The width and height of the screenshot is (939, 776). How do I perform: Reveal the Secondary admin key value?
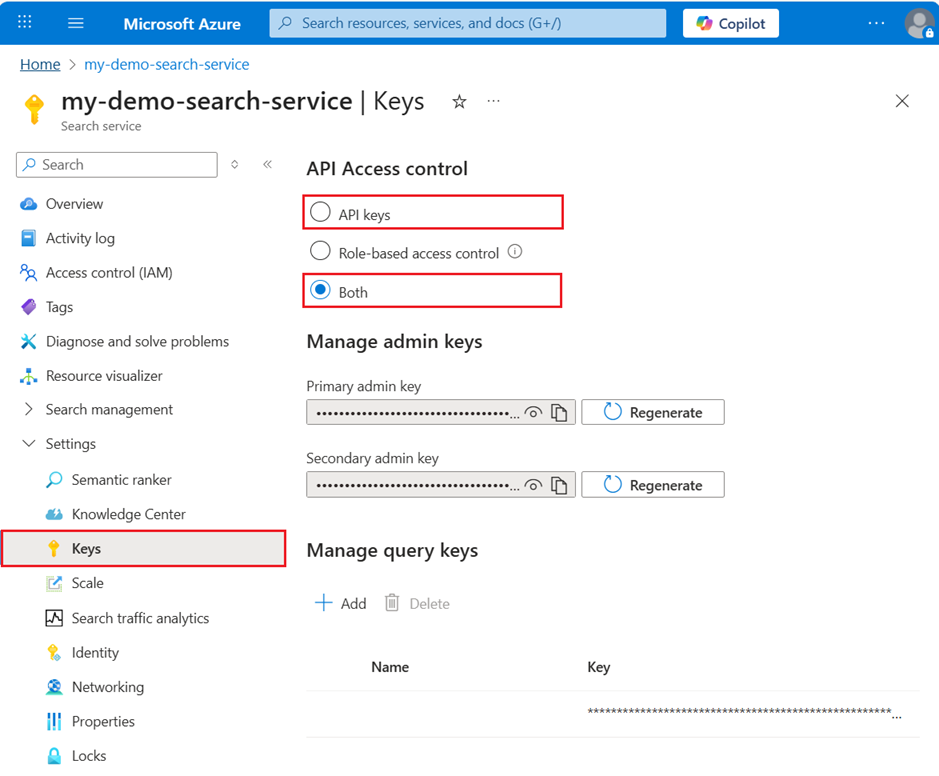(x=533, y=484)
